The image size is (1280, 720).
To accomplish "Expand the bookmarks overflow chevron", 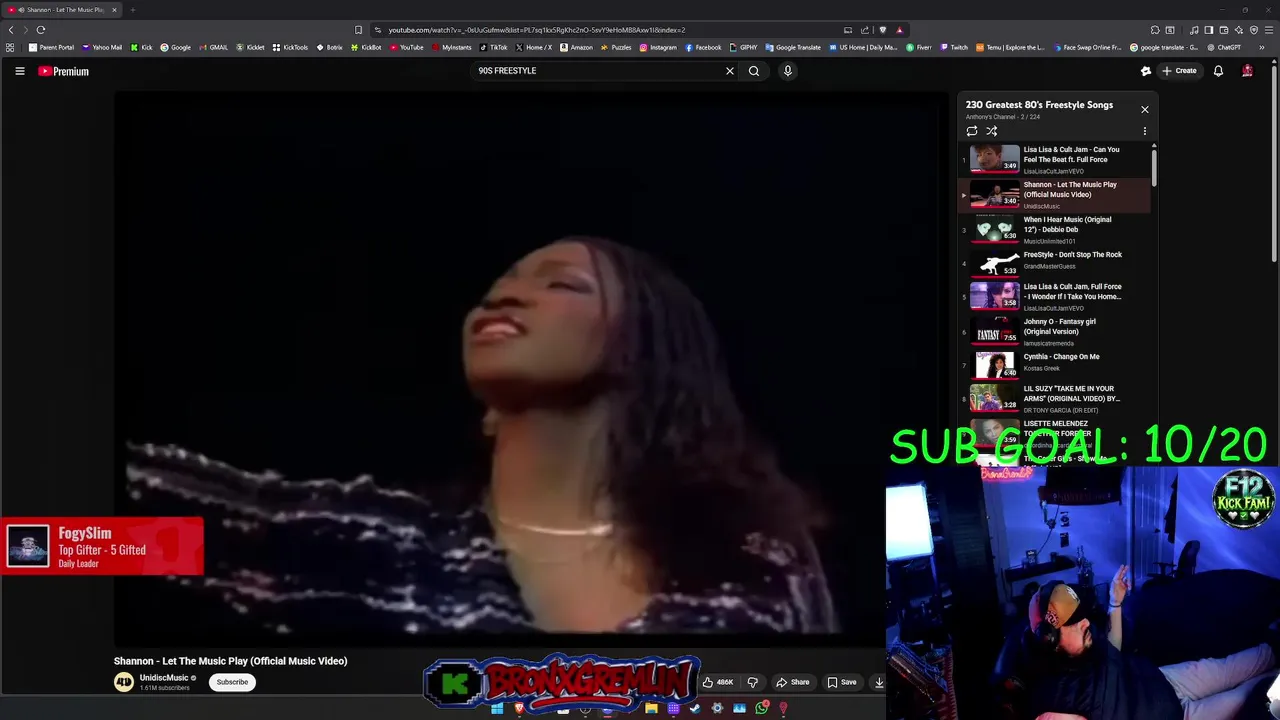I will [x=1261, y=47].
